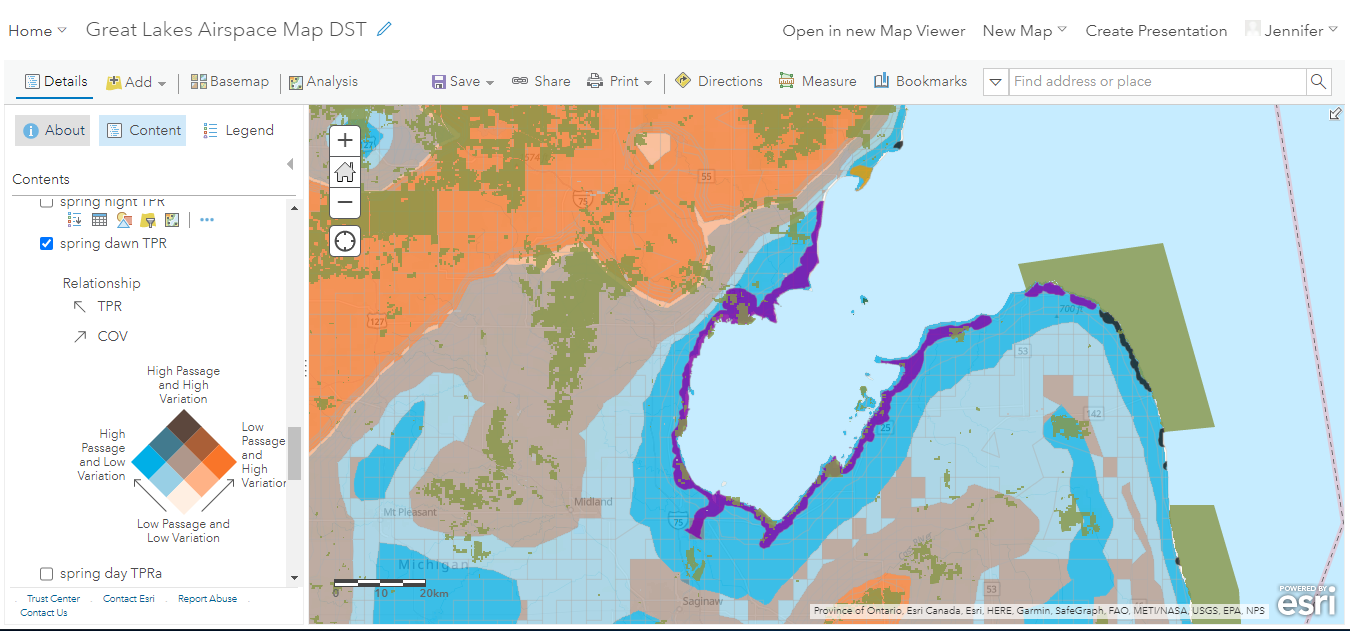Switch to the About tab
This screenshot has height=631, width=1350.
[53, 130]
